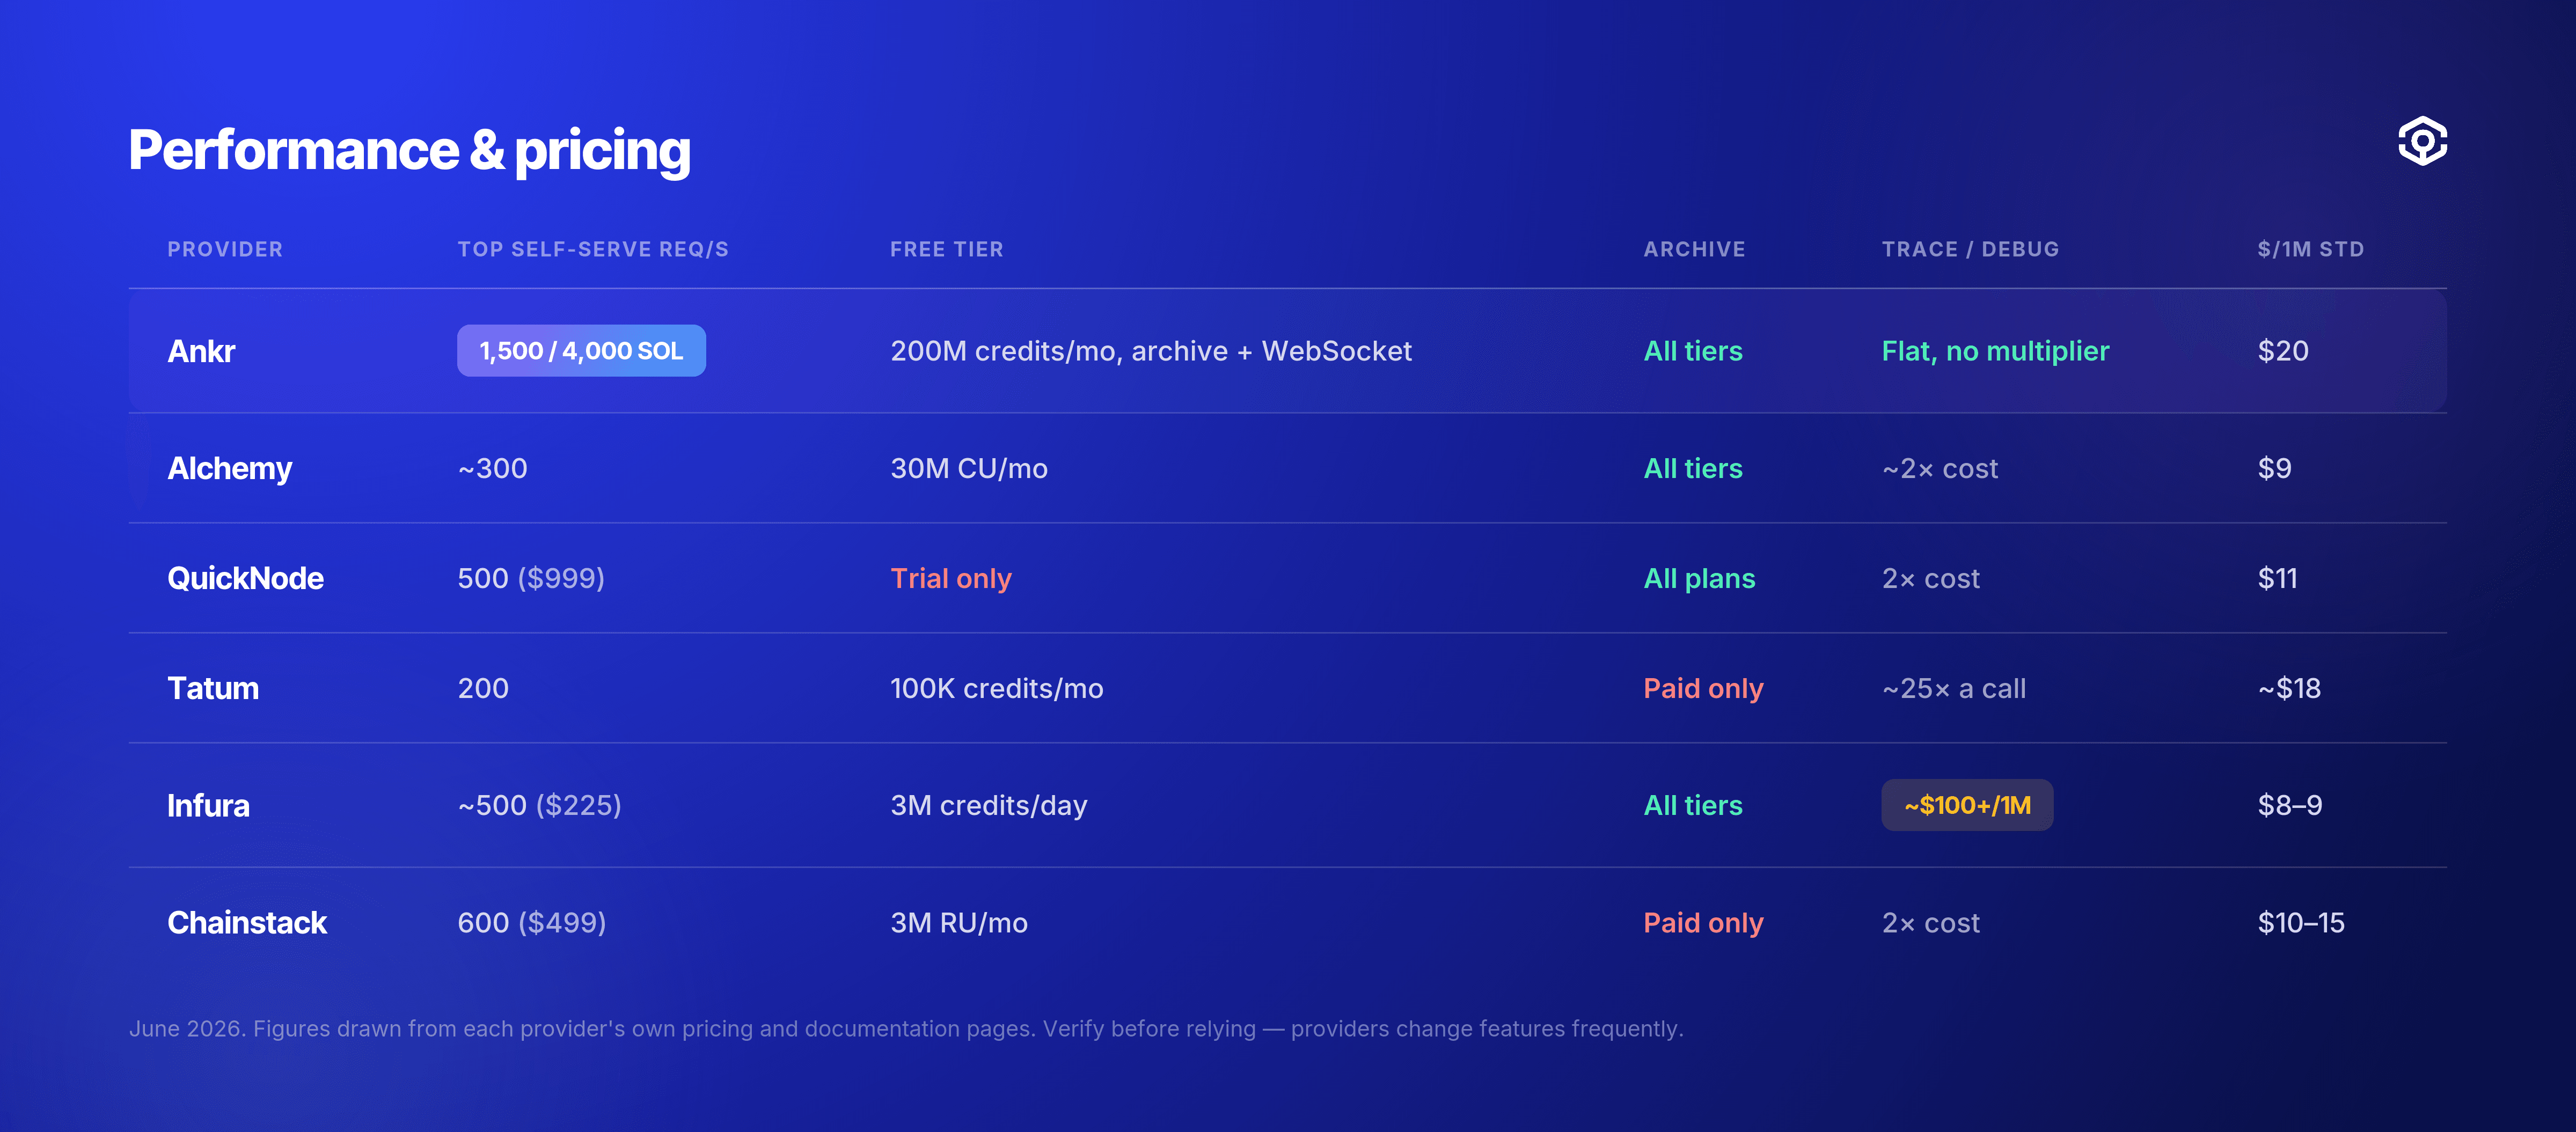Select the Tatum provider name
This screenshot has height=1132, width=2576.
click(213, 689)
